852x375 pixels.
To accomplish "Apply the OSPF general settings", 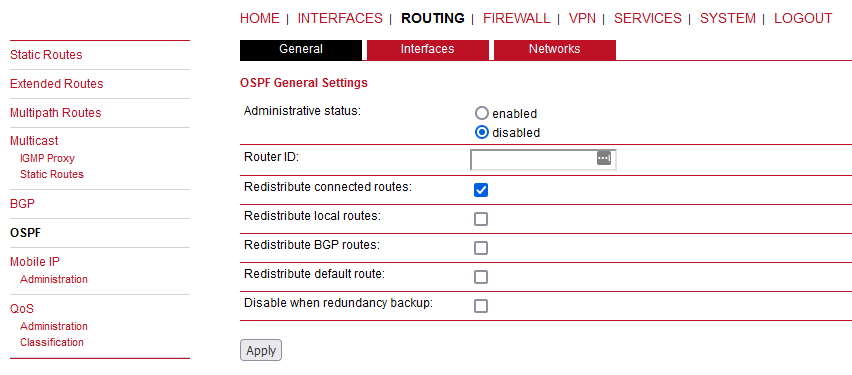I will [x=261, y=351].
